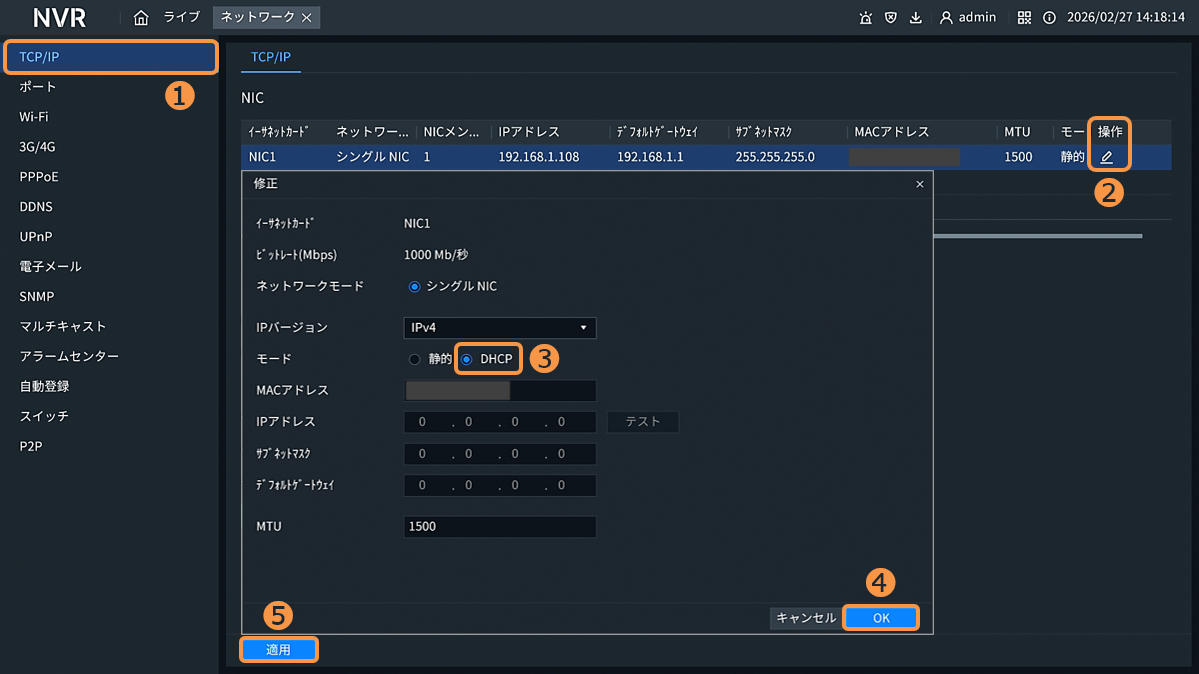This screenshot has width=1199, height=674.
Task: Select the シングル NIC radio button
Action: tap(415, 286)
